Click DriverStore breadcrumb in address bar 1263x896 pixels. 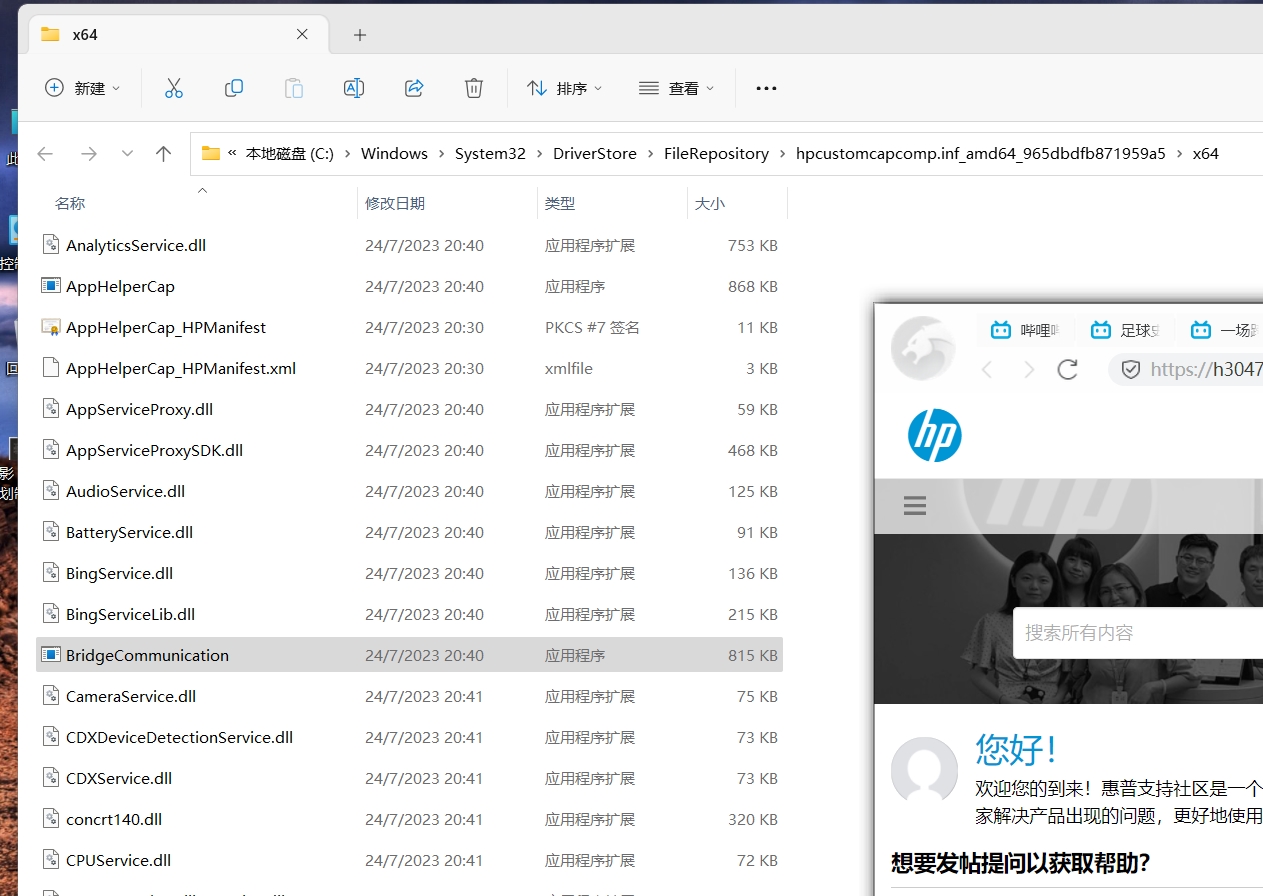click(x=595, y=153)
